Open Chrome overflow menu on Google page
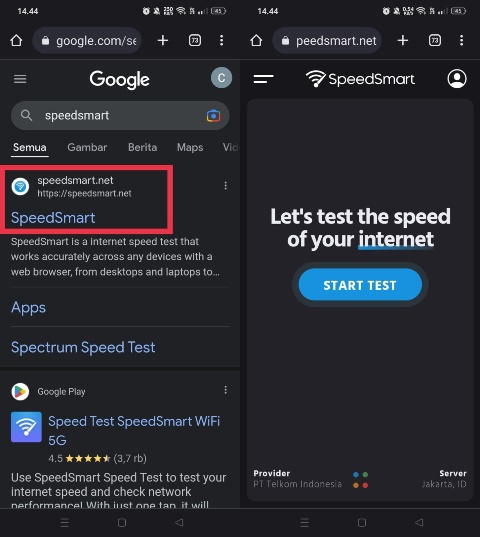Image resolution: width=480 pixels, height=537 pixels. 222,40
